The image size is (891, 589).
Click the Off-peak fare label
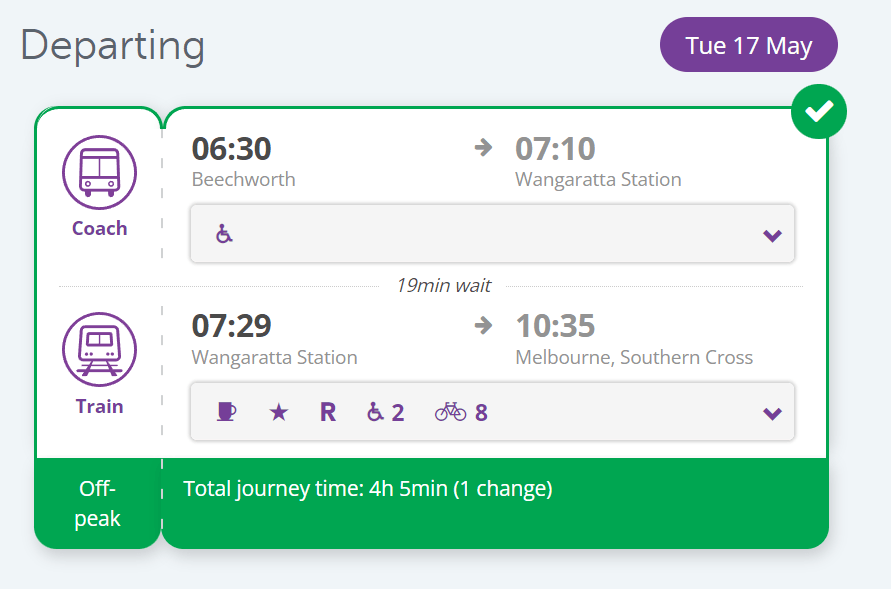(x=98, y=503)
